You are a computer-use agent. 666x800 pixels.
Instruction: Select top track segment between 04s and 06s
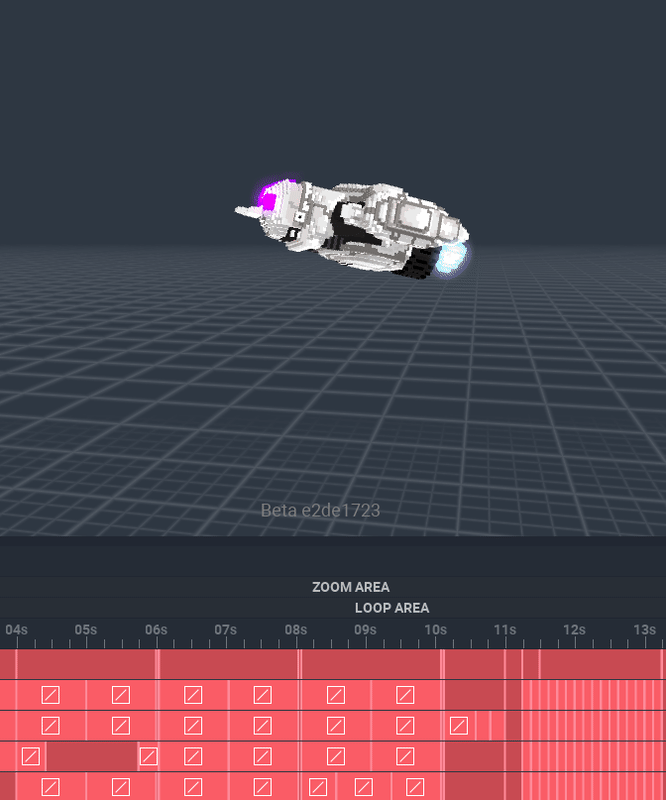coord(86,664)
